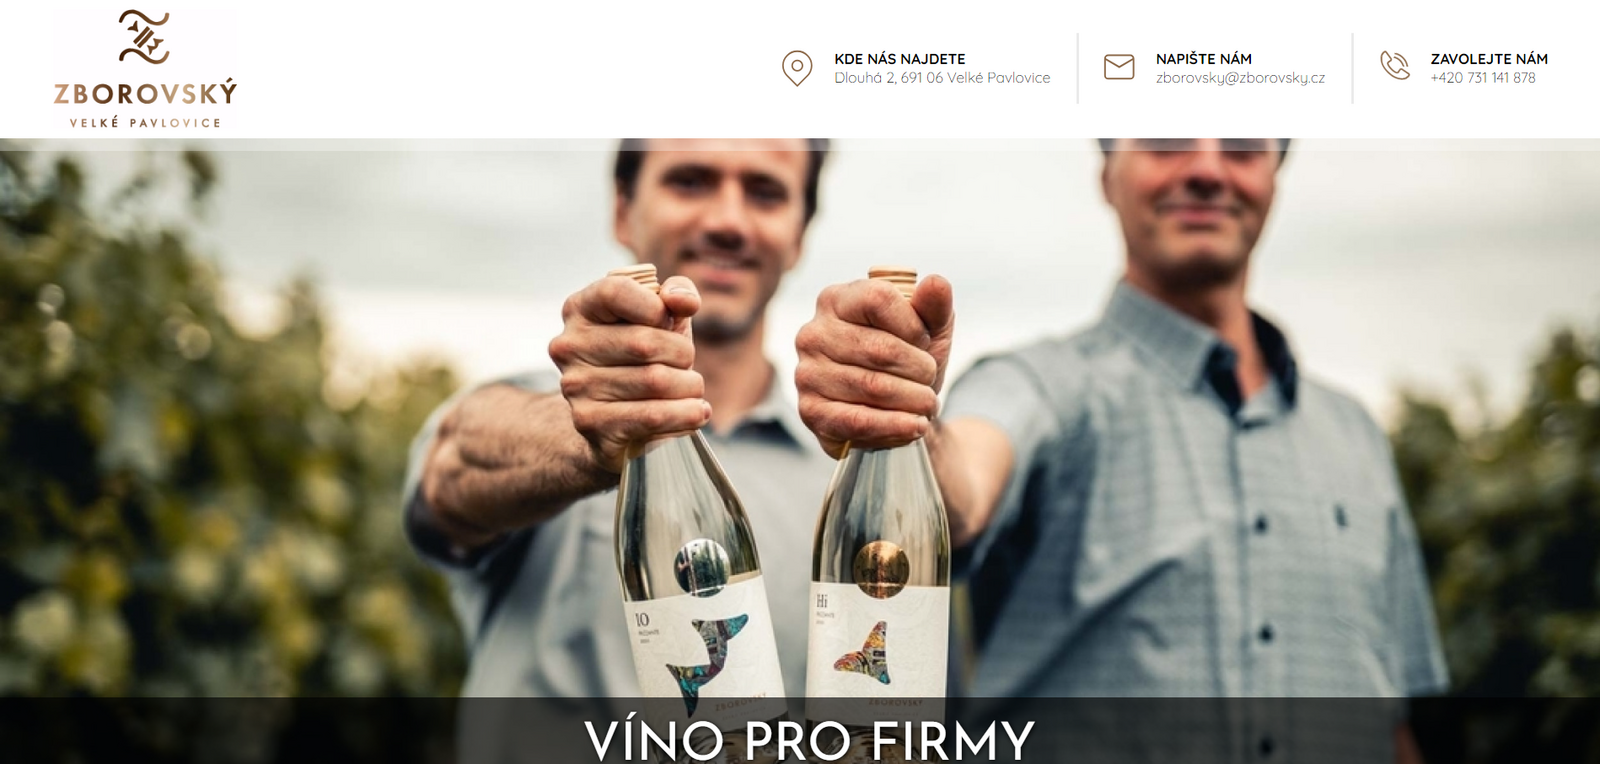Click the VÍNO PRO FIRMY banner title
This screenshot has width=1600, height=764.
click(808, 740)
